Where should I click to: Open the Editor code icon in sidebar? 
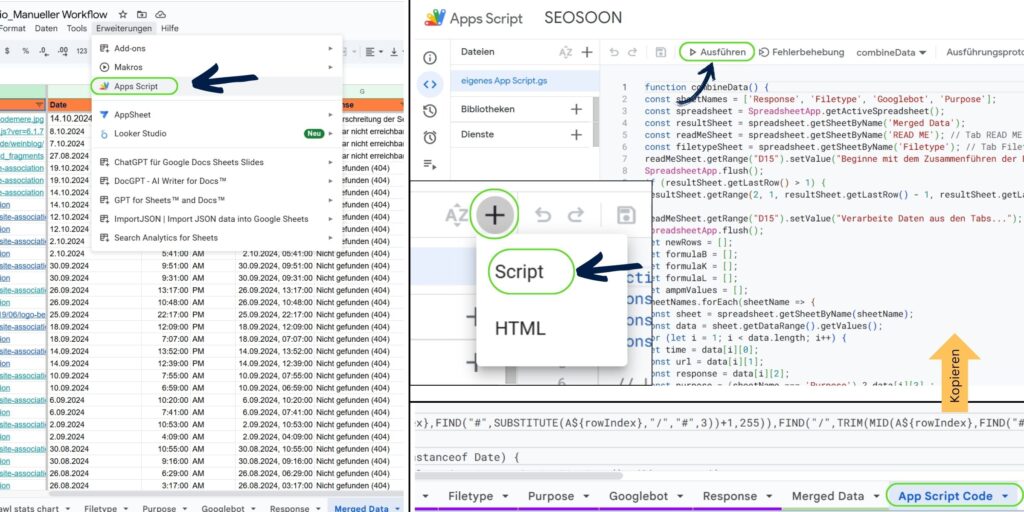click(430, 84)
